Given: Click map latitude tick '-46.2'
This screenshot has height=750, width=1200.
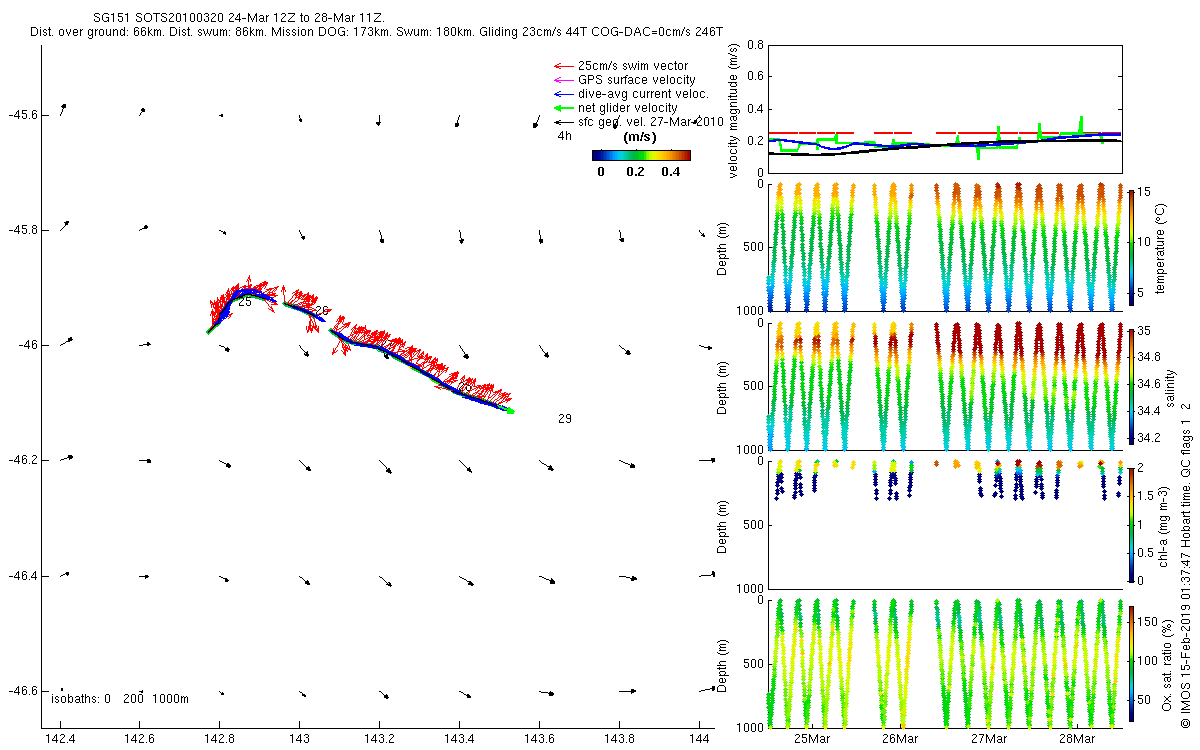Looking at the screenshot, I should [x=22, y=460].
